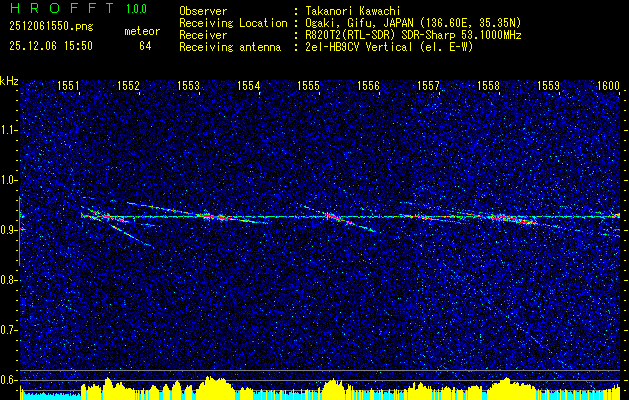Click the 1.1 kHz axis label
629x400 pixels.
click(x=9, y=131)
